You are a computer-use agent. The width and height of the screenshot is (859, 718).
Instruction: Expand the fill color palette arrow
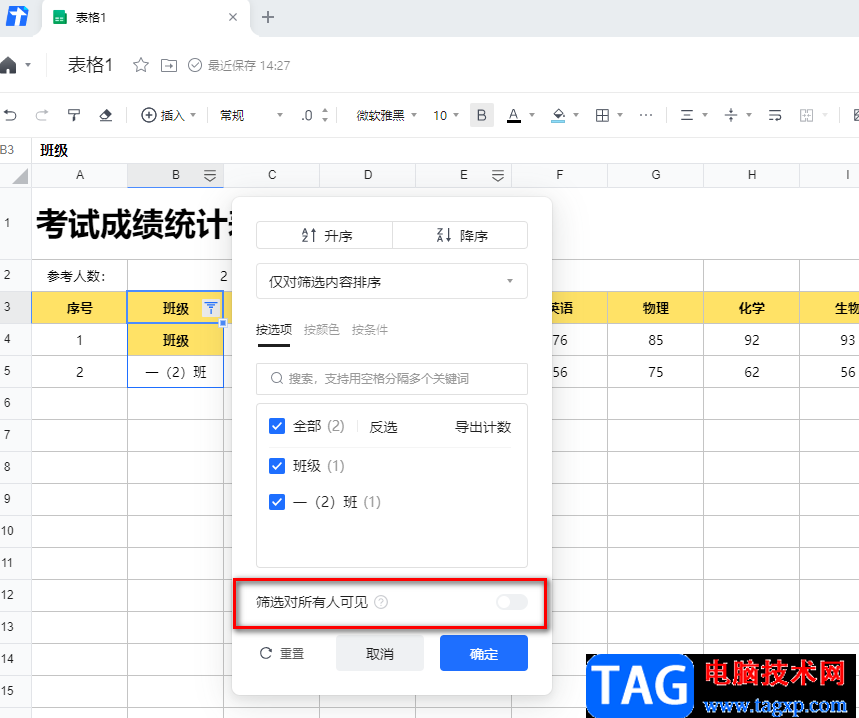click(x=576, y=115)
